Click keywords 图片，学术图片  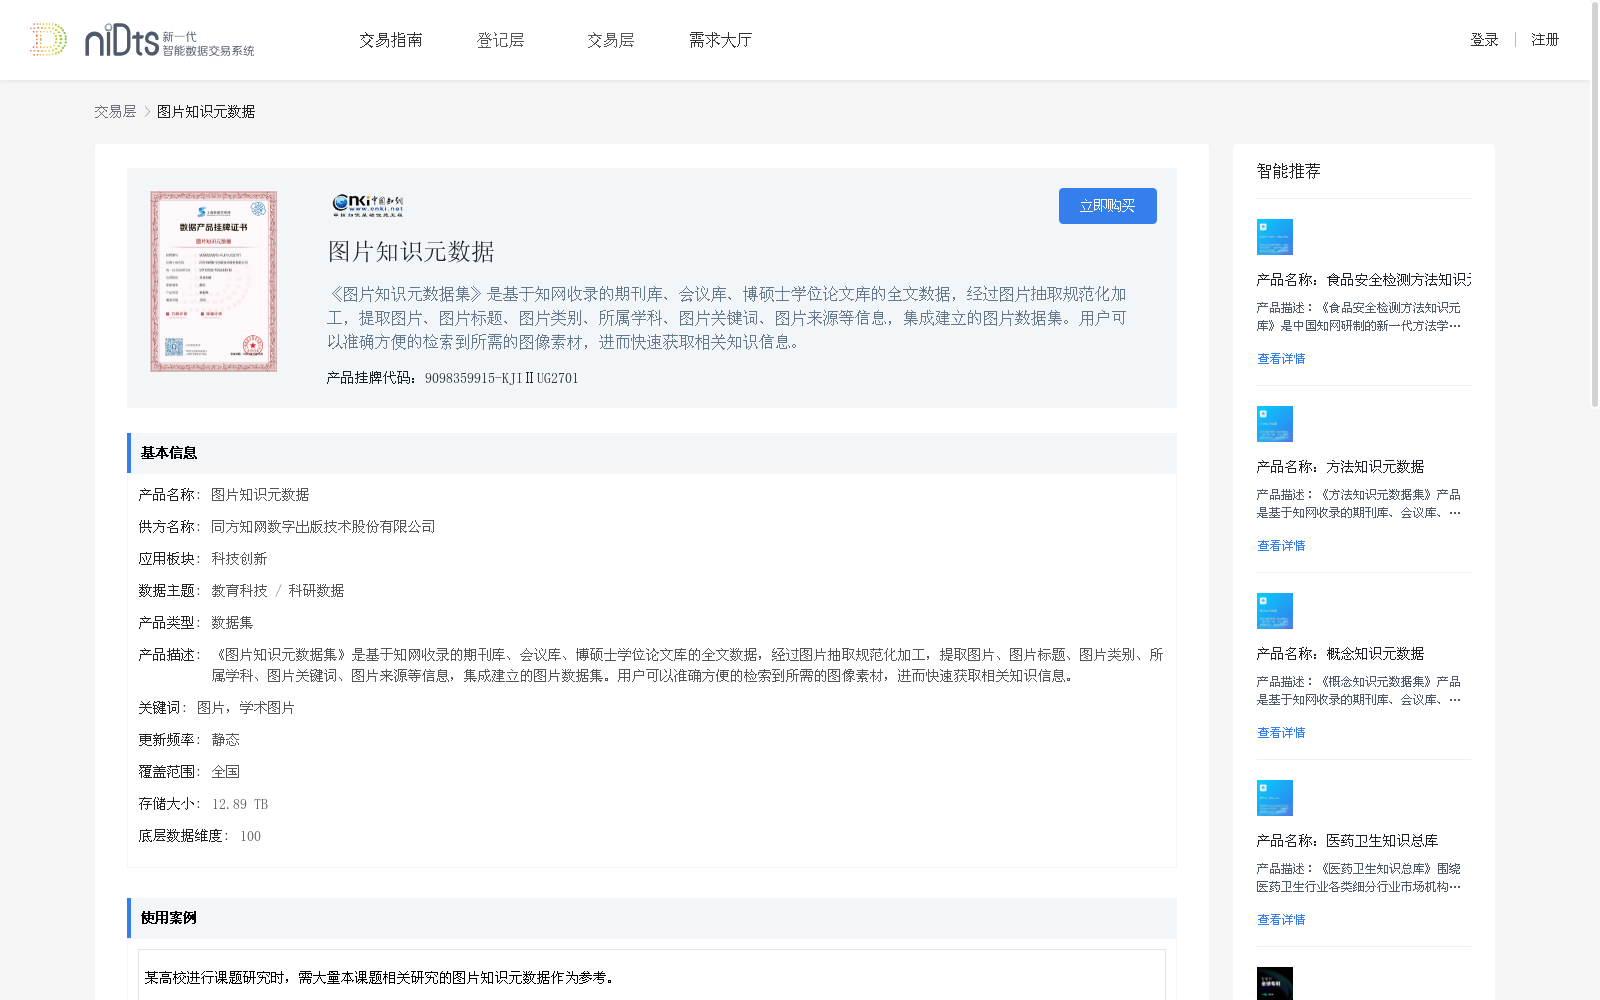245,708
